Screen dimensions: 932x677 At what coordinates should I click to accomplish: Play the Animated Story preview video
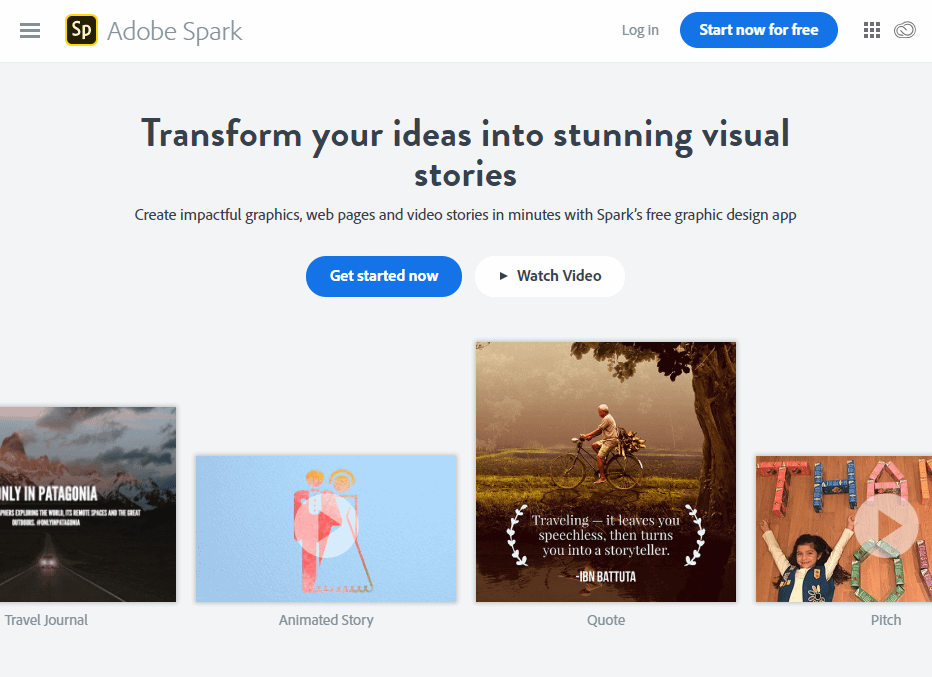point(326,527)
